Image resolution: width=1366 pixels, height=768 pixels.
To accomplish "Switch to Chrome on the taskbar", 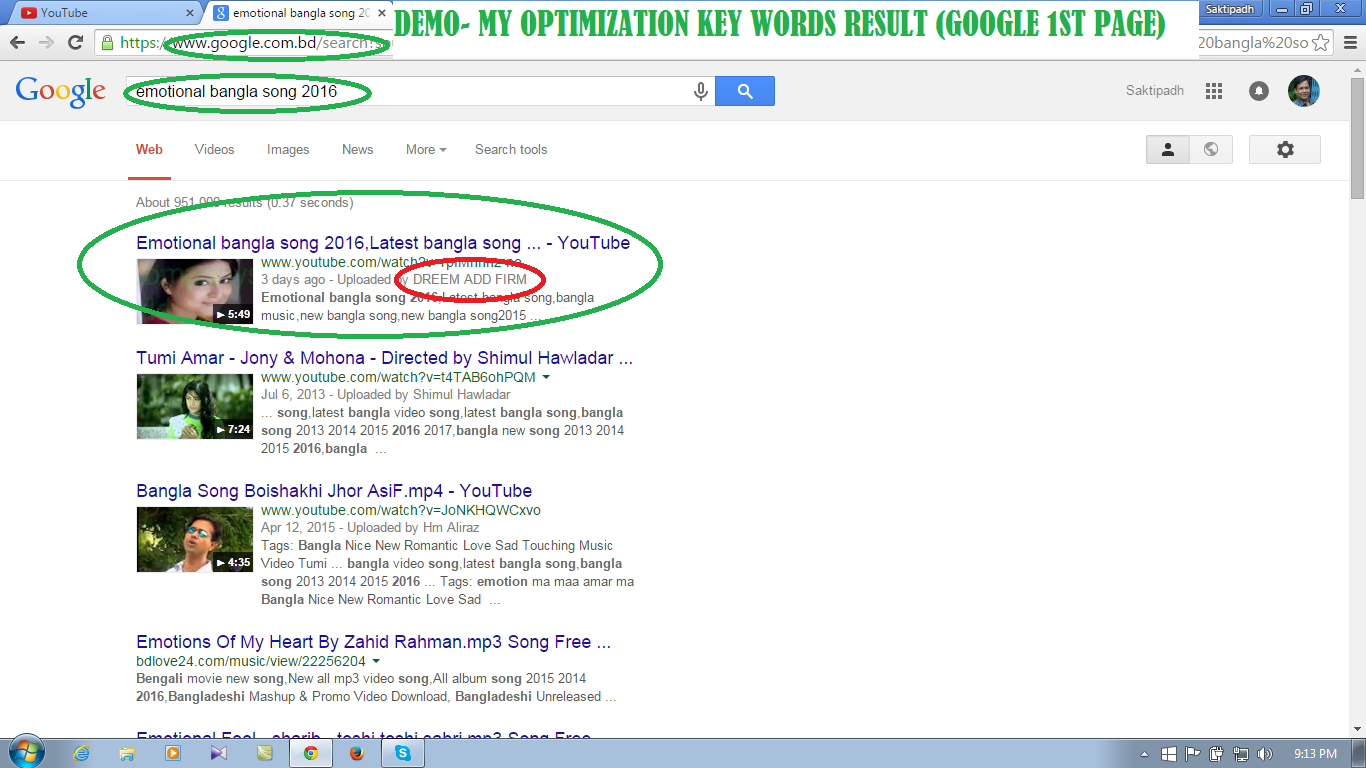I will tap(311, 753).
